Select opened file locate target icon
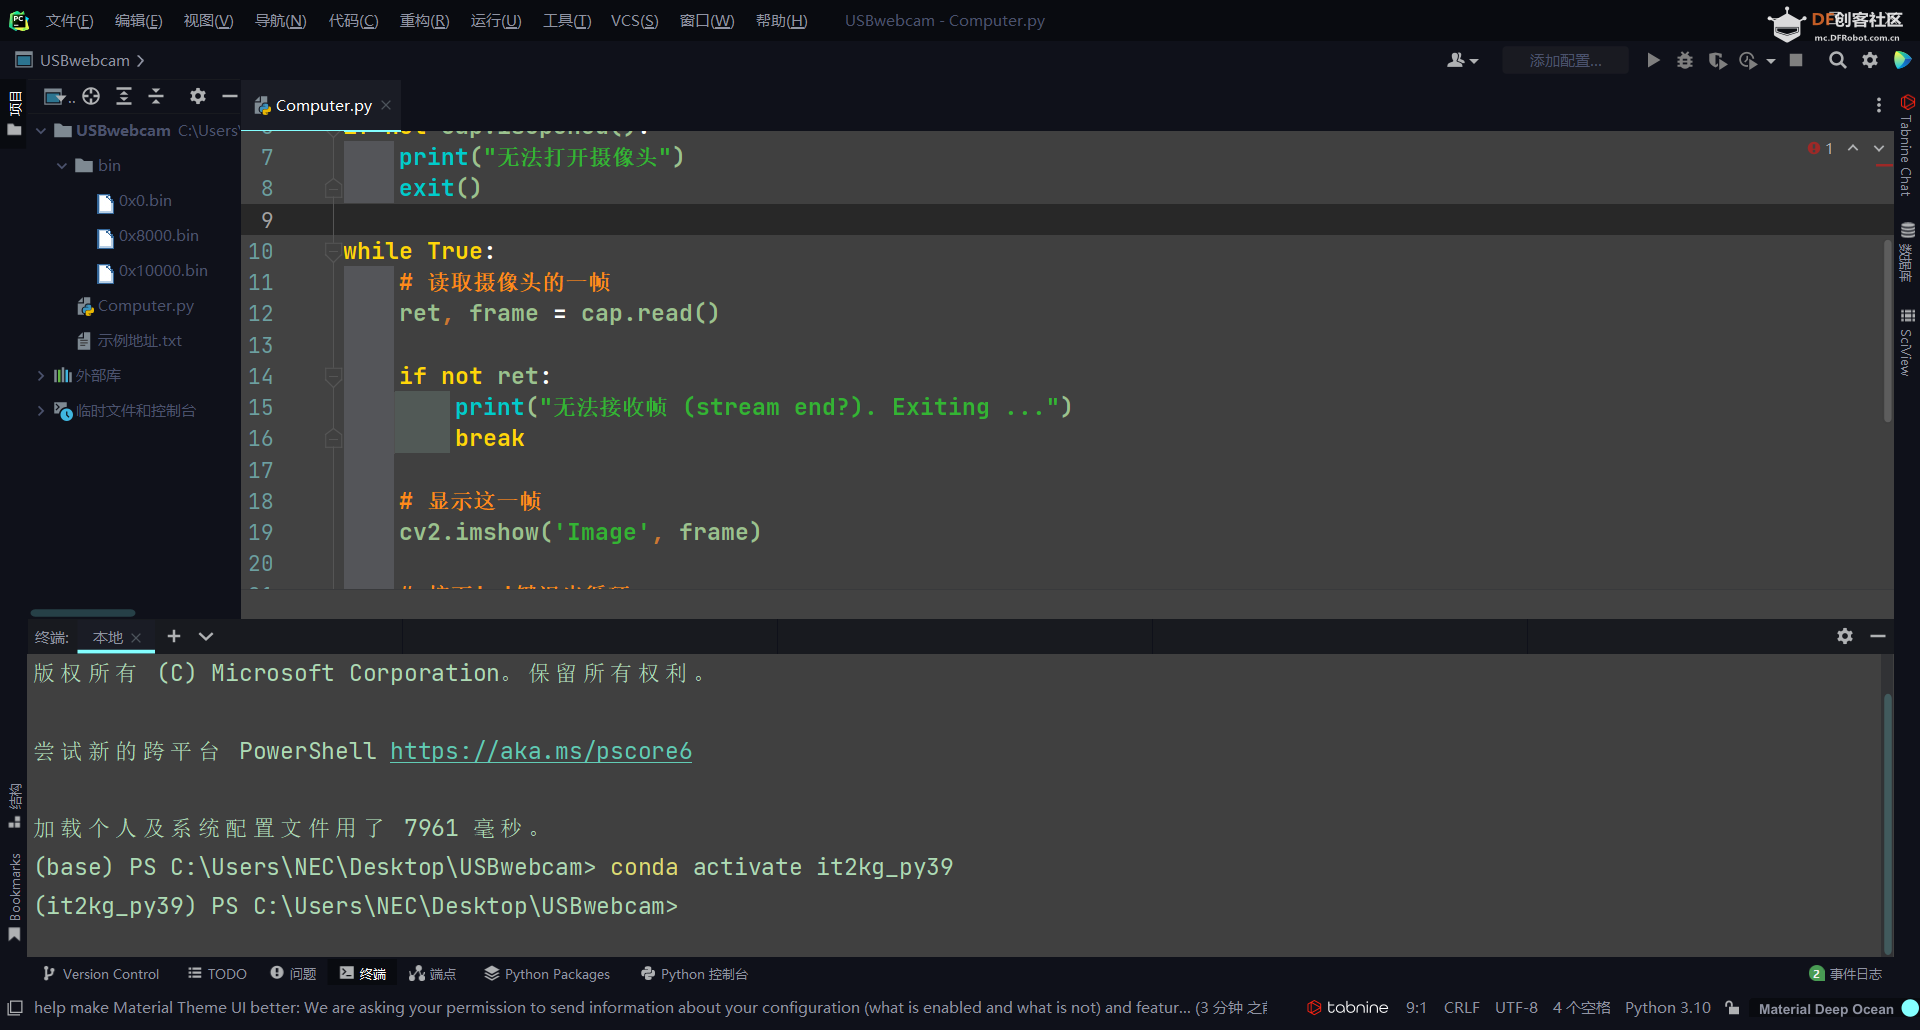Image resolution: width=1920 pixels, height=1030 pixels. (x=91, y=96)
